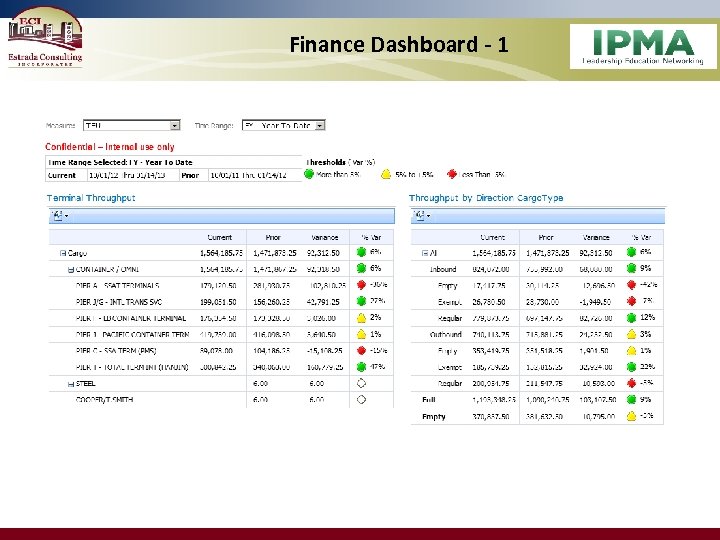Viewport: 720px width, 540px height.
Task: Collapse the All row in Throughput by Direction
Action: coord(425,253)
